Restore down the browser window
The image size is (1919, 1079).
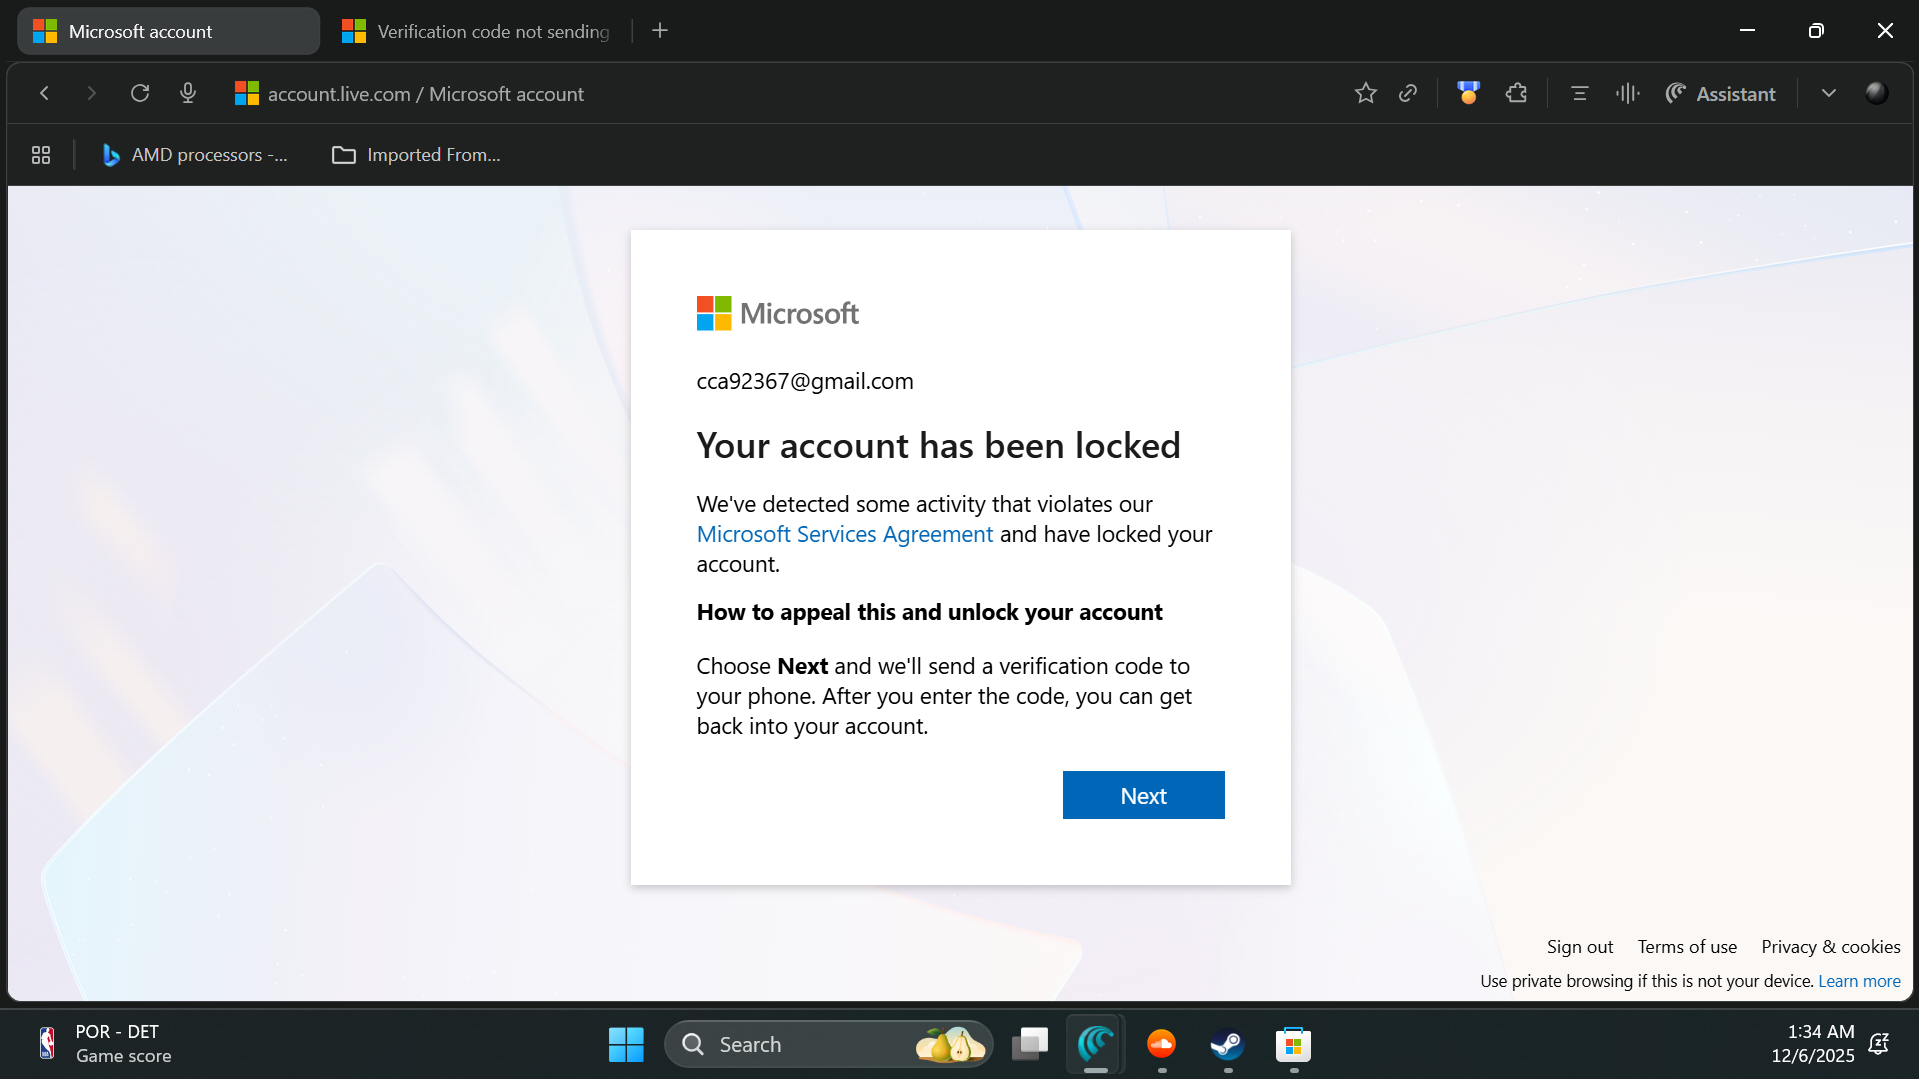1816,31
